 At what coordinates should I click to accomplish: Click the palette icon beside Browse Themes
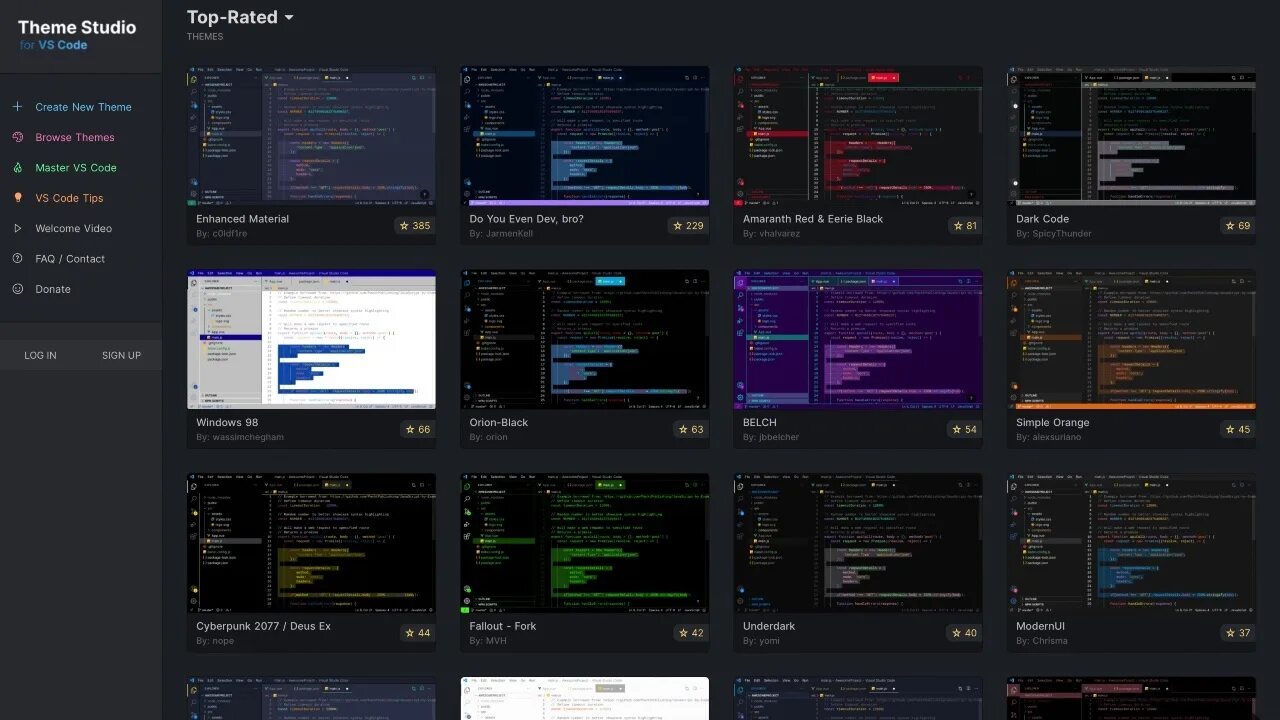coord(17,137)
